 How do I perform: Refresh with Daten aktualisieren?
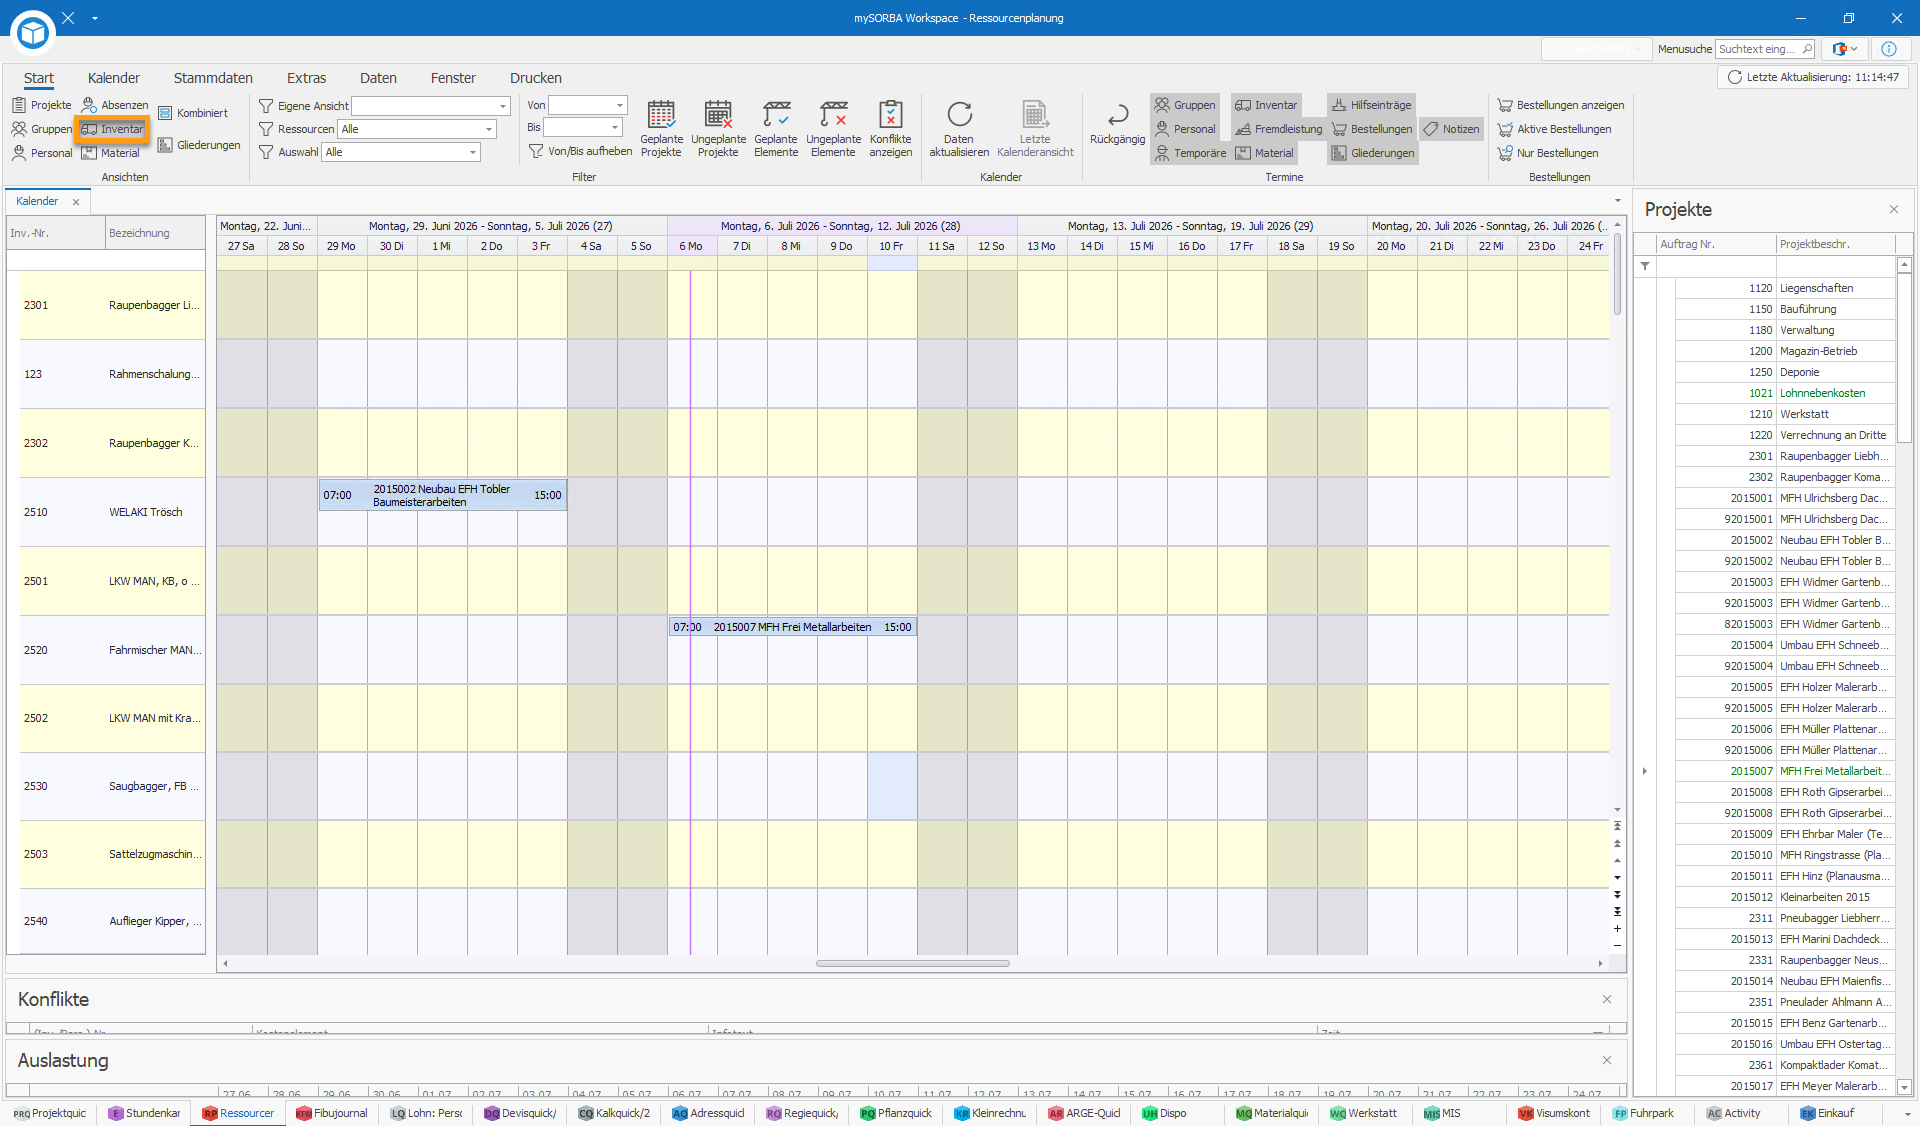pyautogui.click(x=959, y=128)
